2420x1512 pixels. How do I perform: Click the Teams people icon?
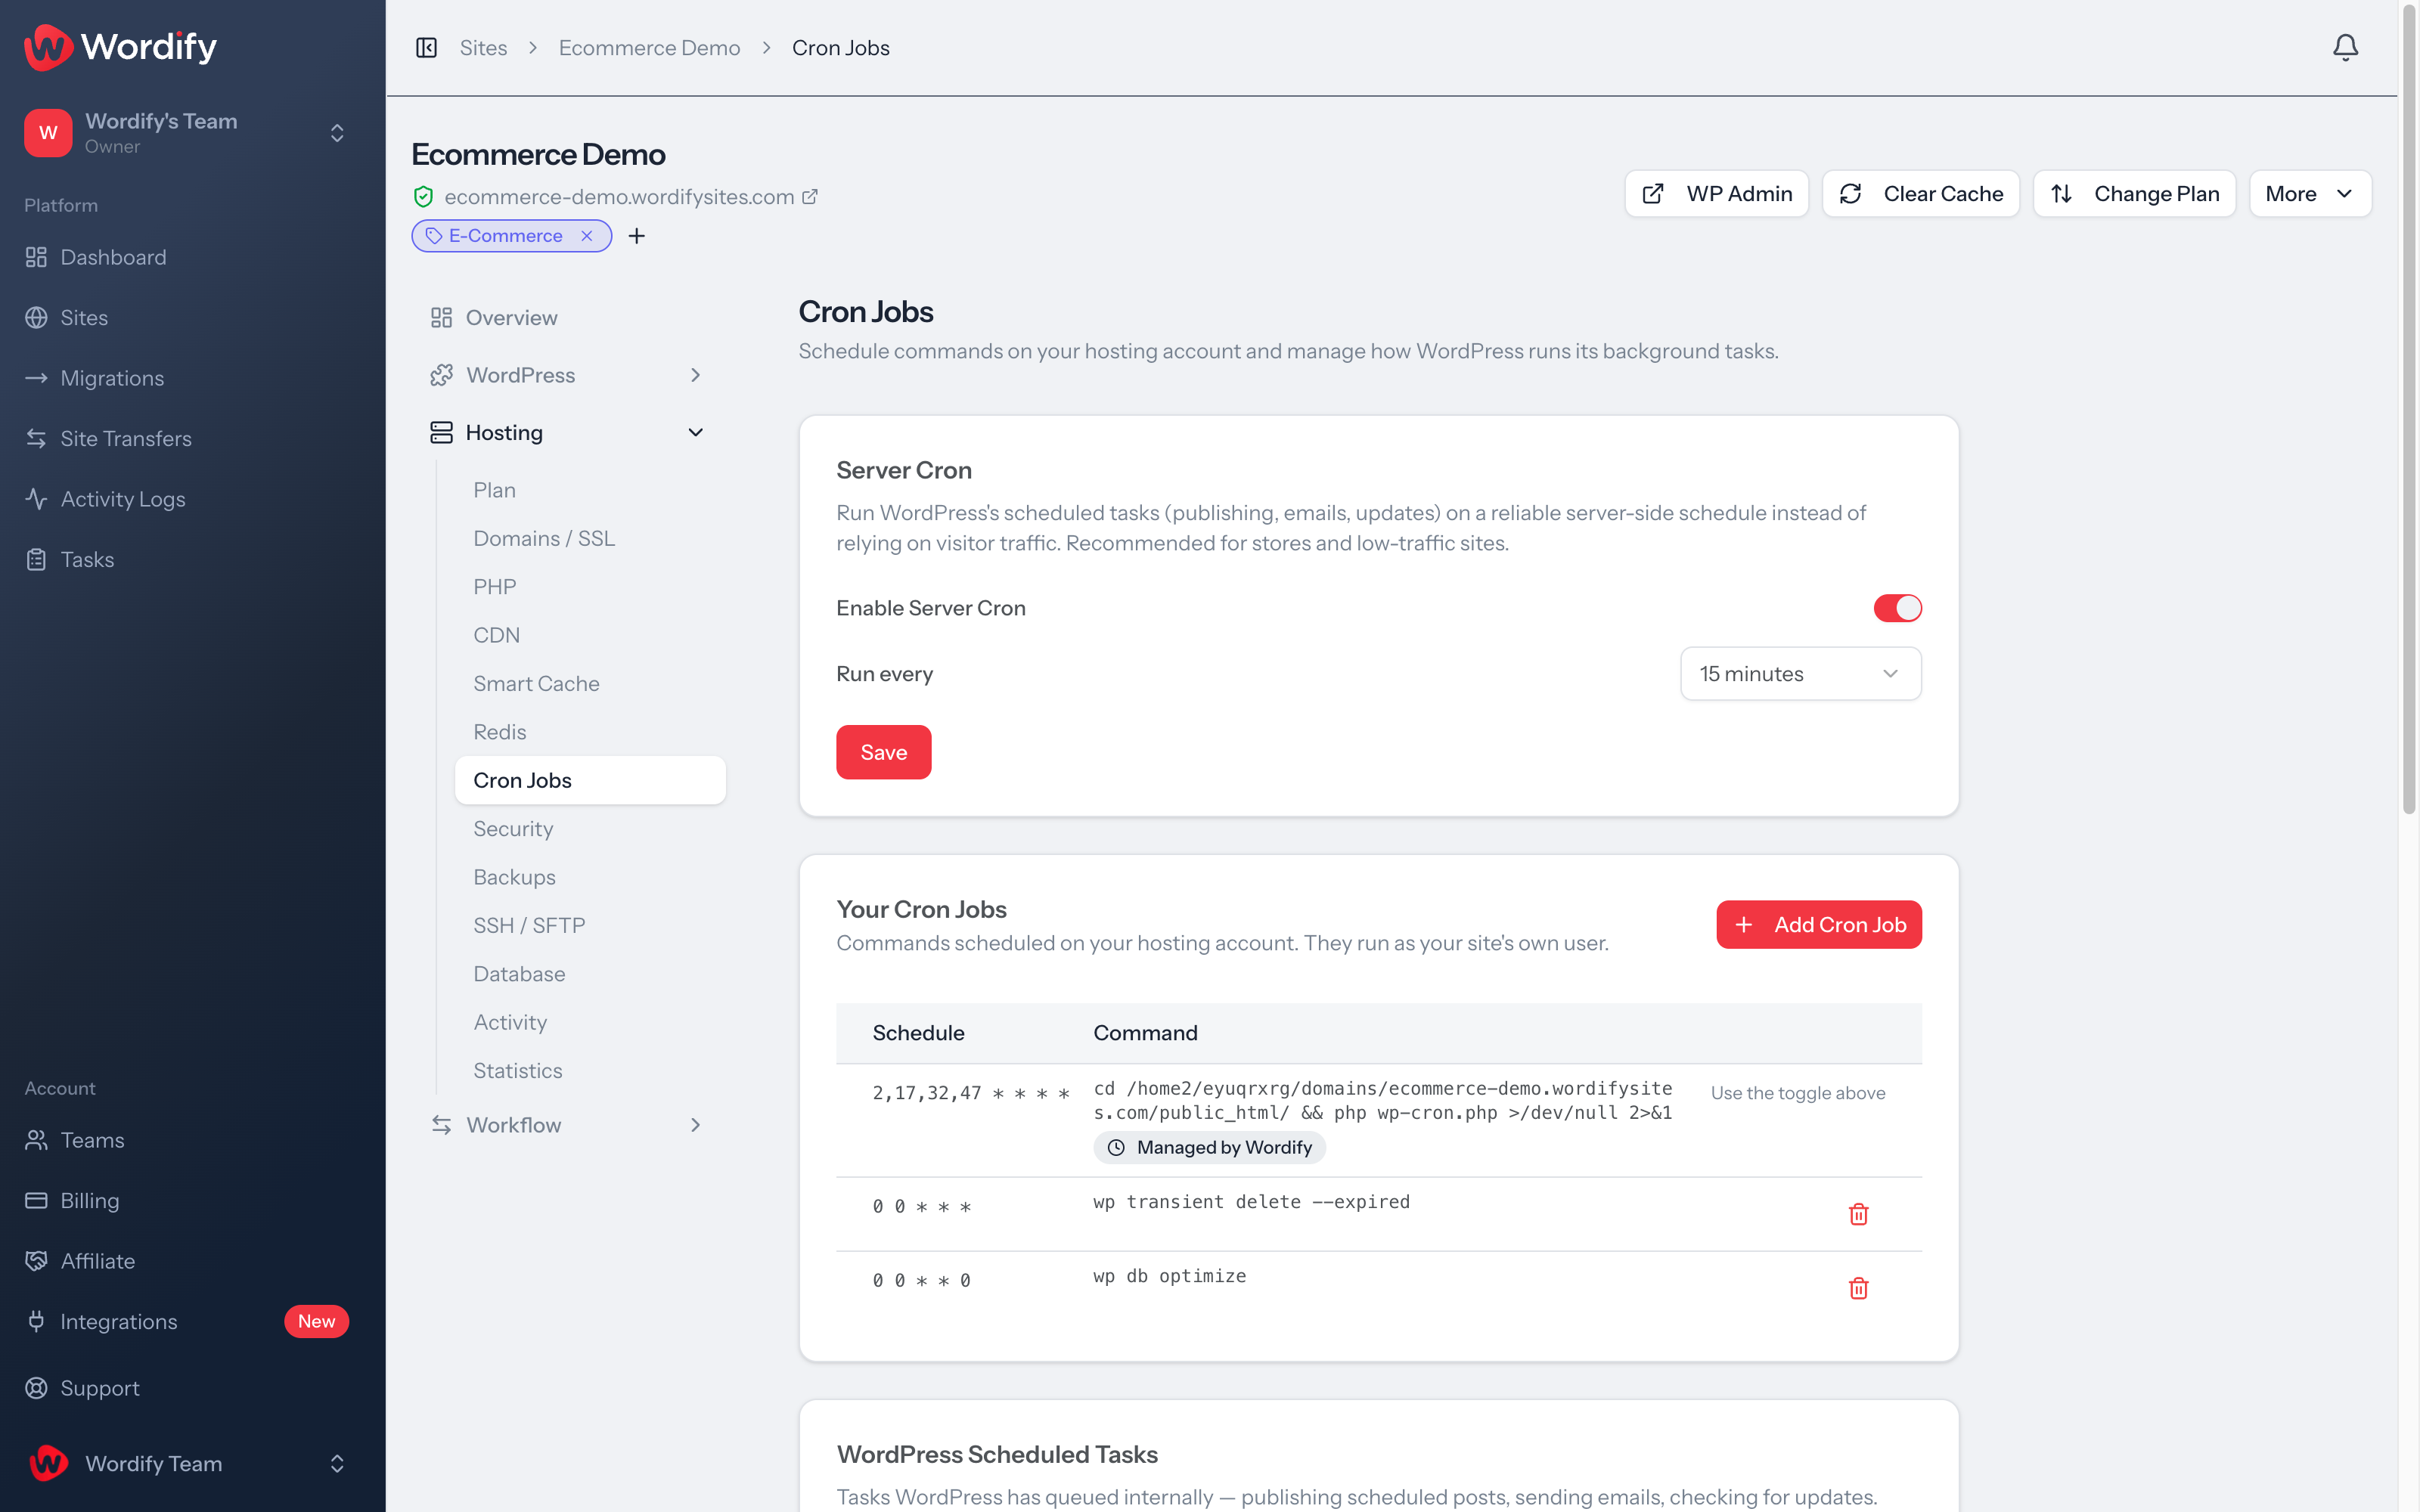click(x=36, y=1140)
